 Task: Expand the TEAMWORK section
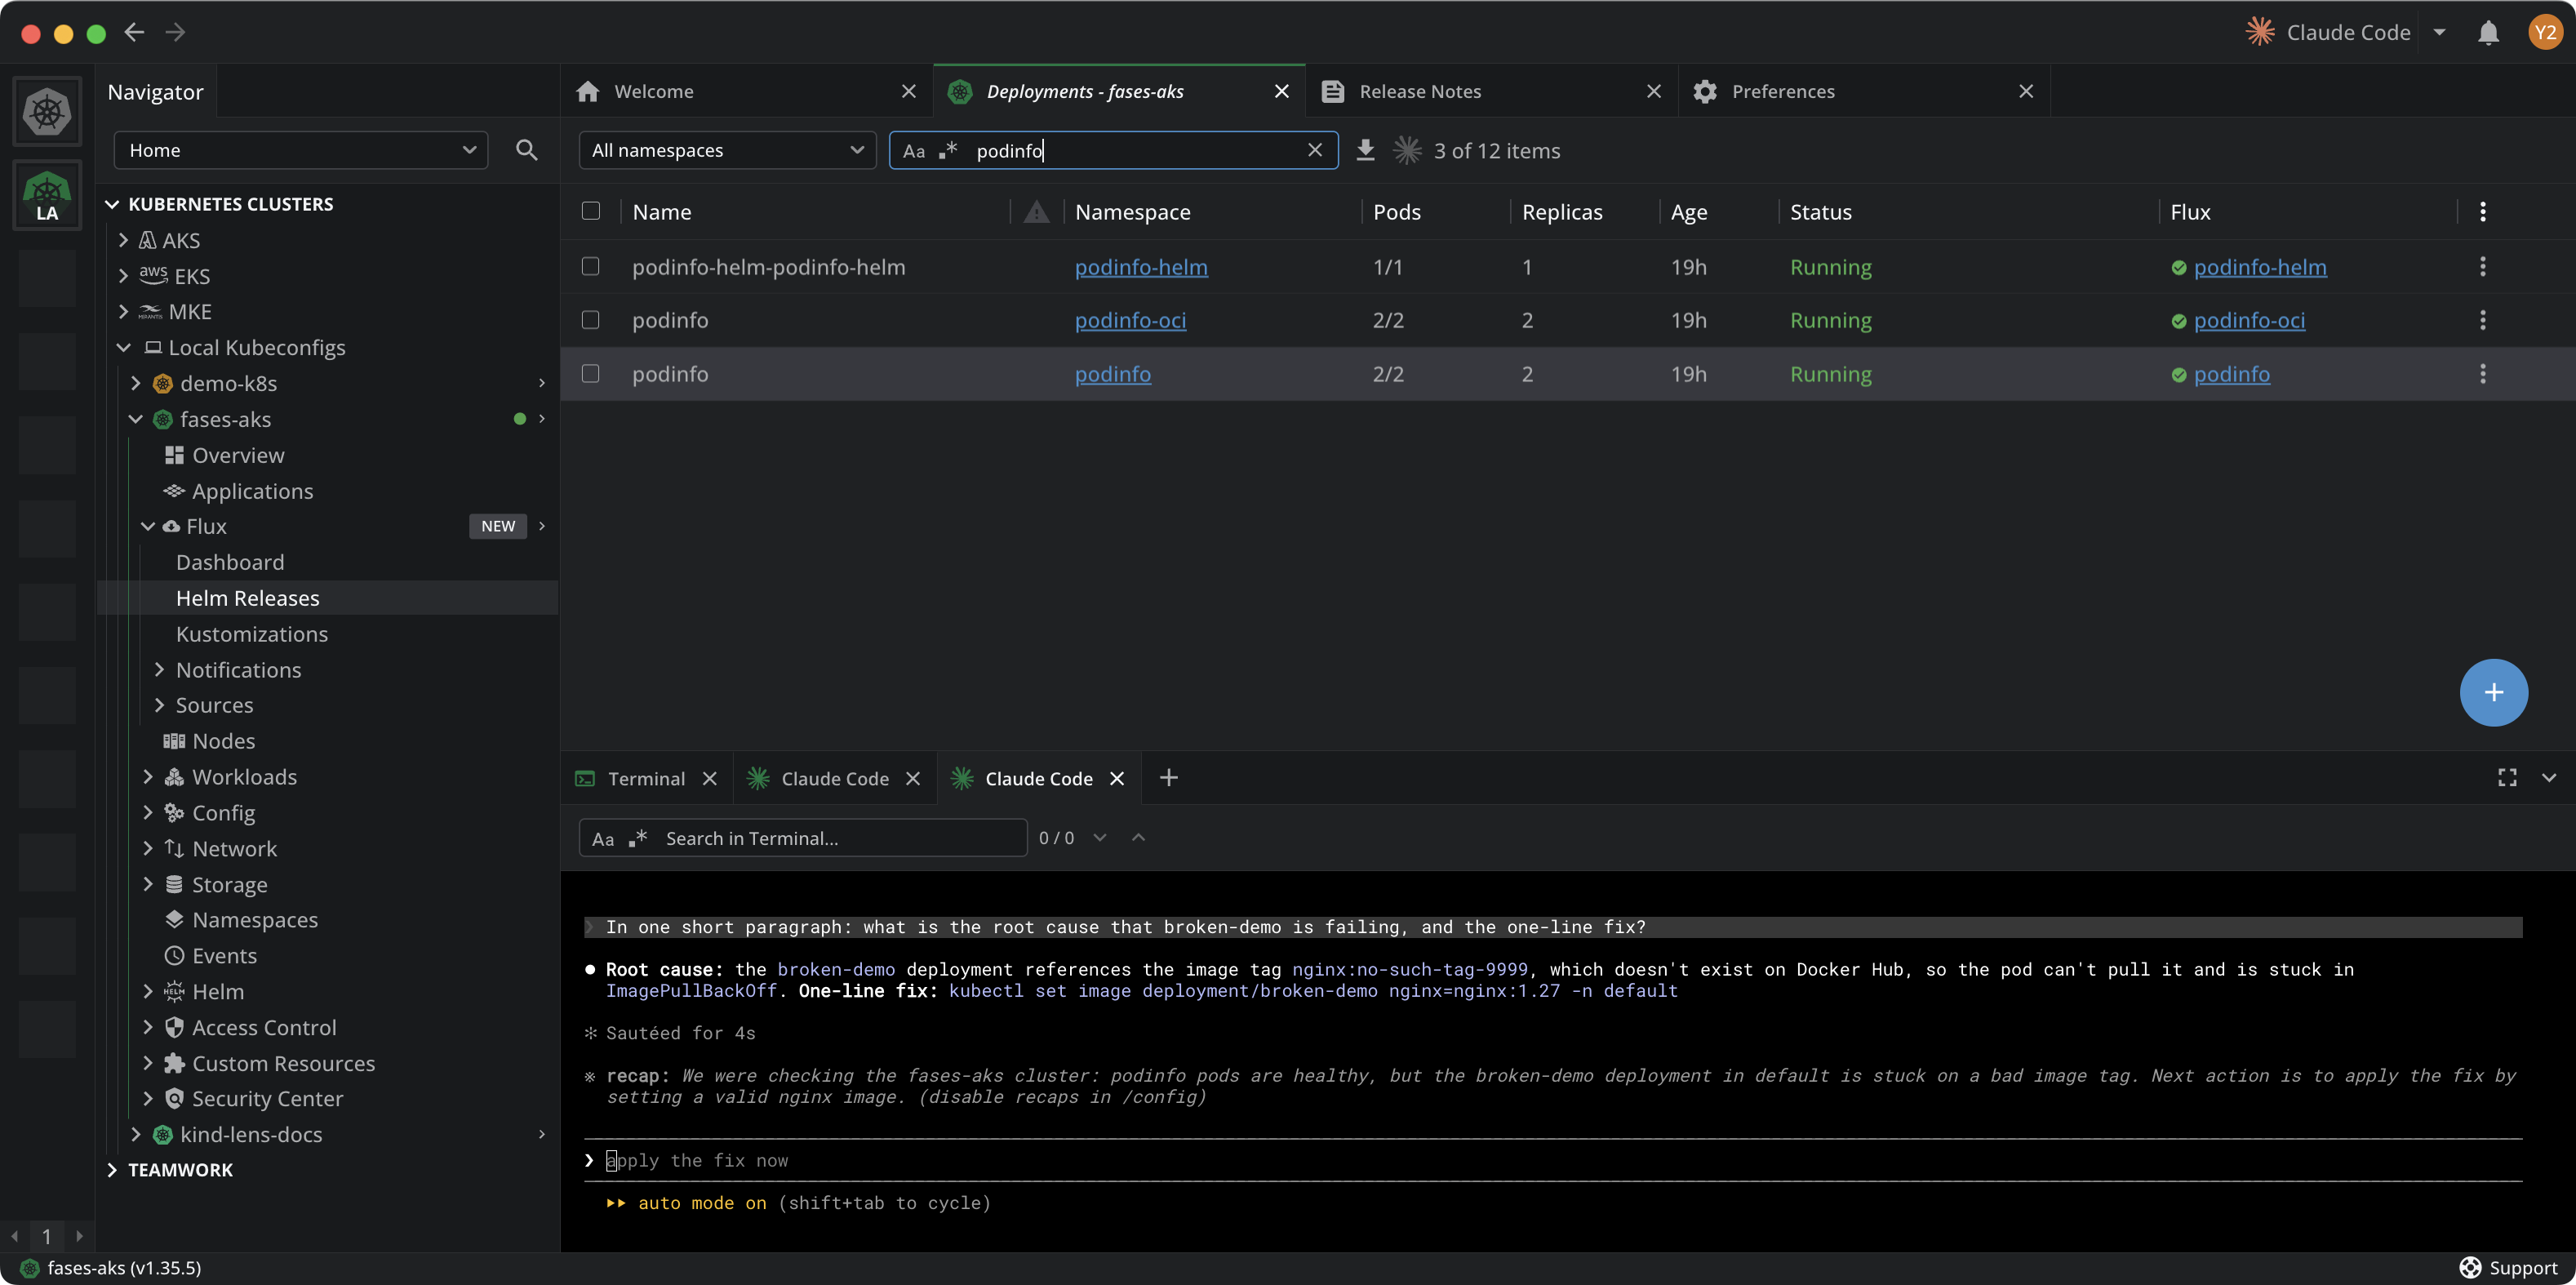[x=112, y=1169]
